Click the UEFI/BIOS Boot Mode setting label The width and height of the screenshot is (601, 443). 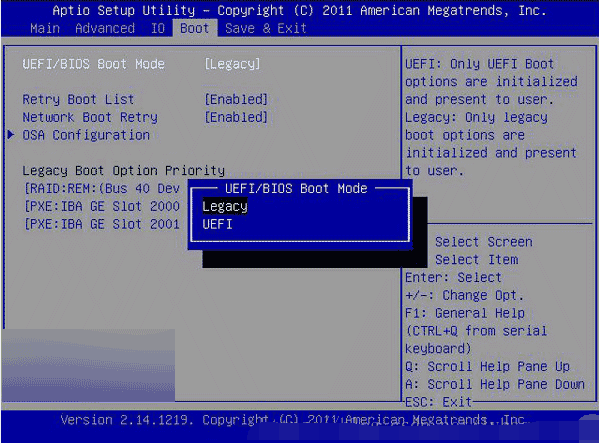[94, 64]
